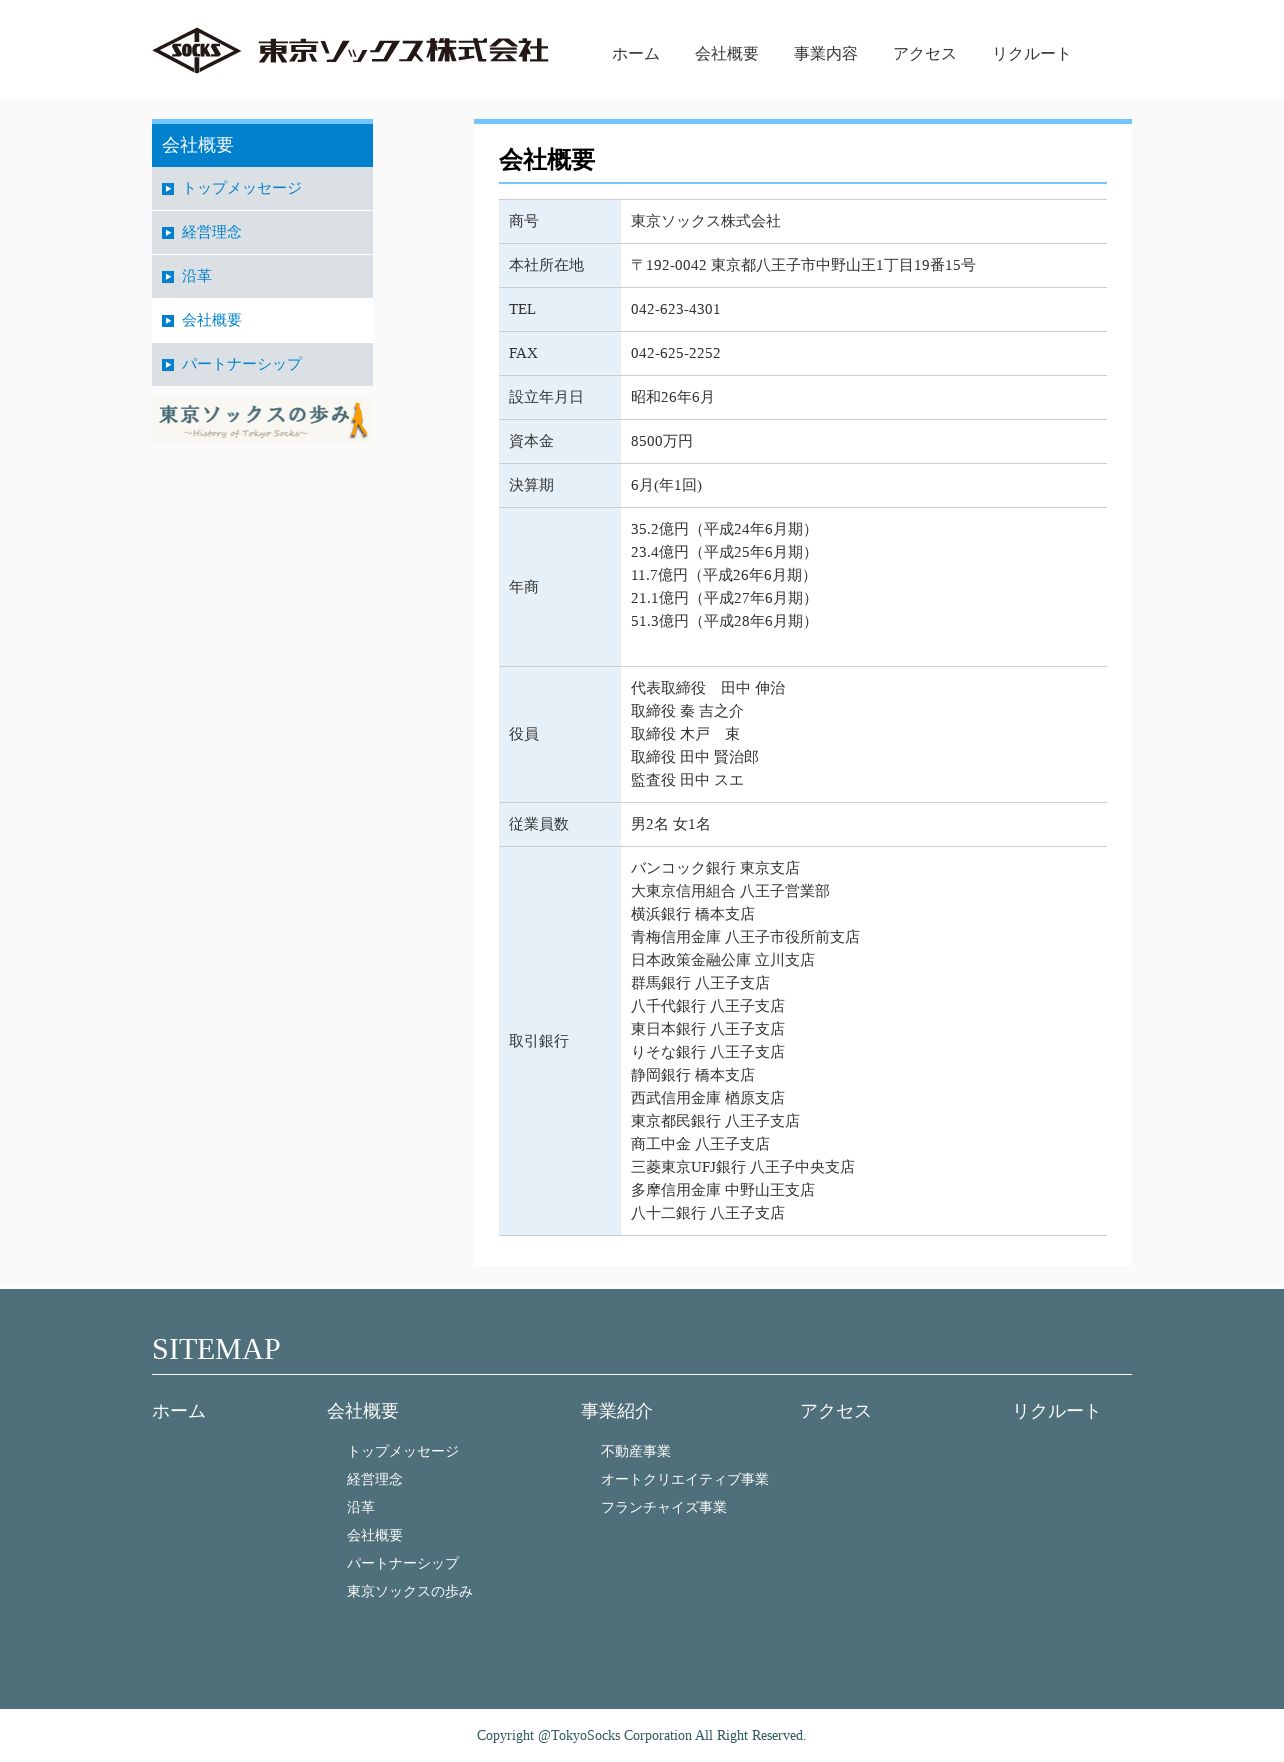Click the main 会社概要 page heading
The width and height of the screenshot is (1284, 1762).
pos(547,160)
